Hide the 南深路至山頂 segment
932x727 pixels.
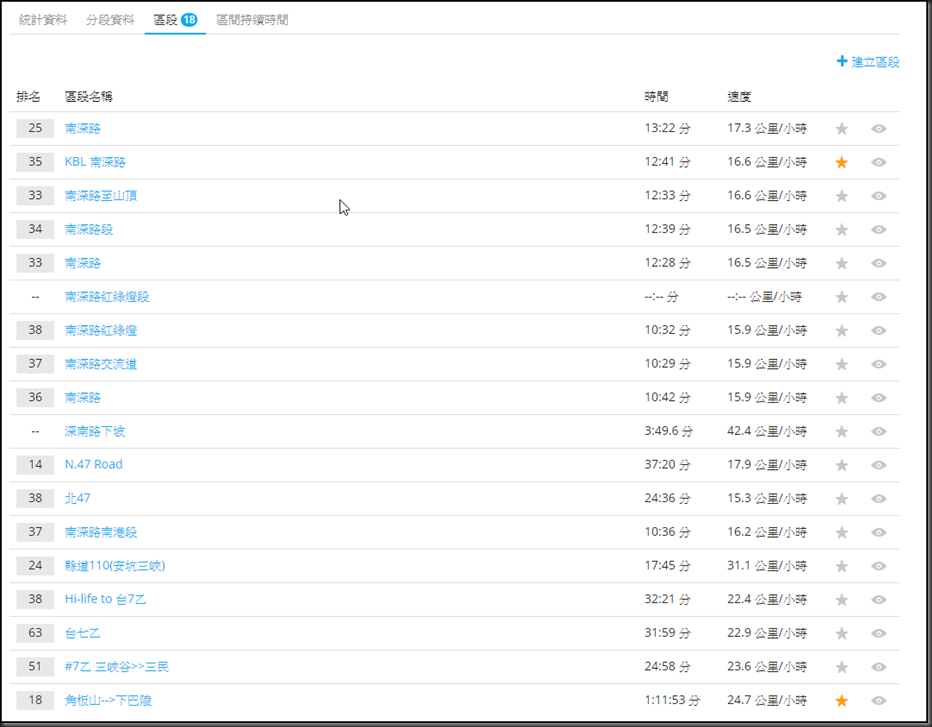(x=879, y=196)
